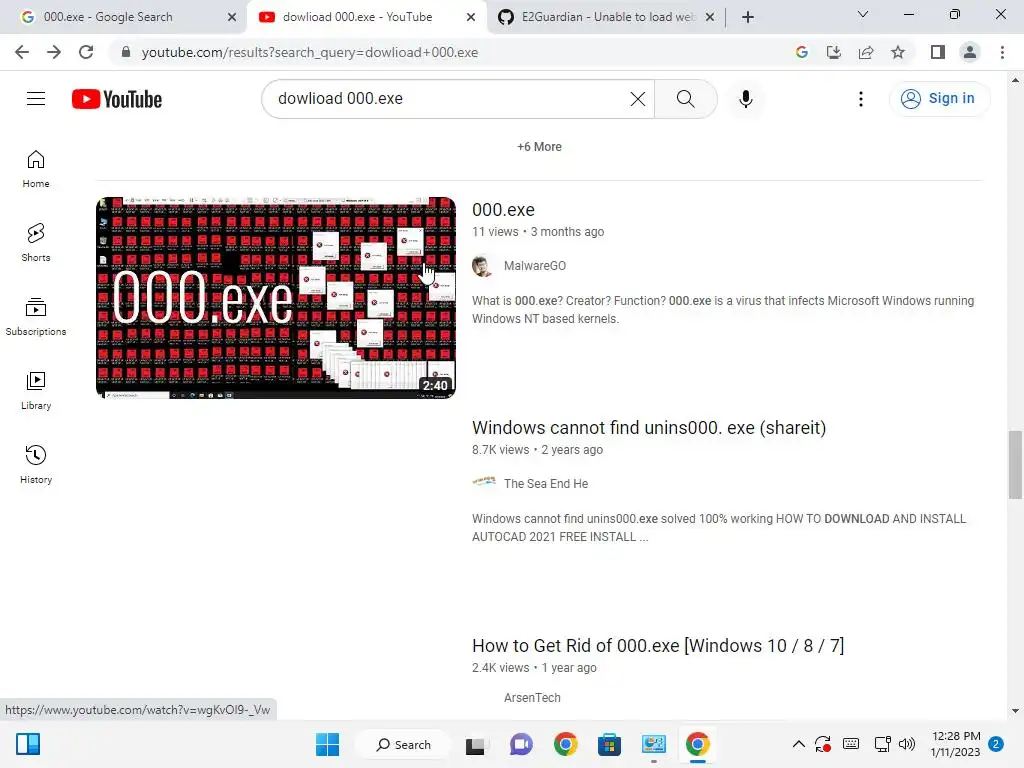Open Shorts in the sidebar
Image resolution: width=1024 pixels, height=768 pixels.
[36, 243]
